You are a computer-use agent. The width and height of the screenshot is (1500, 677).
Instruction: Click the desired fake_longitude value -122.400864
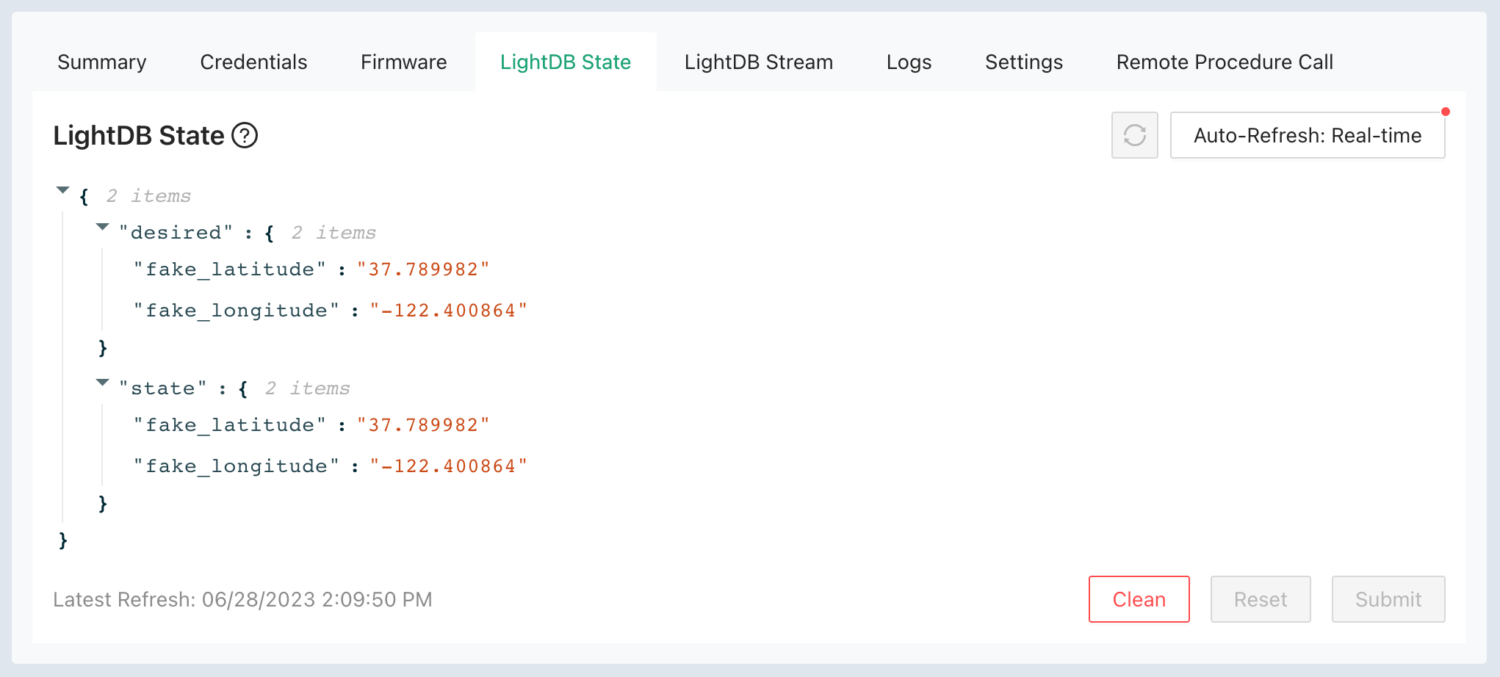[450, 310]
